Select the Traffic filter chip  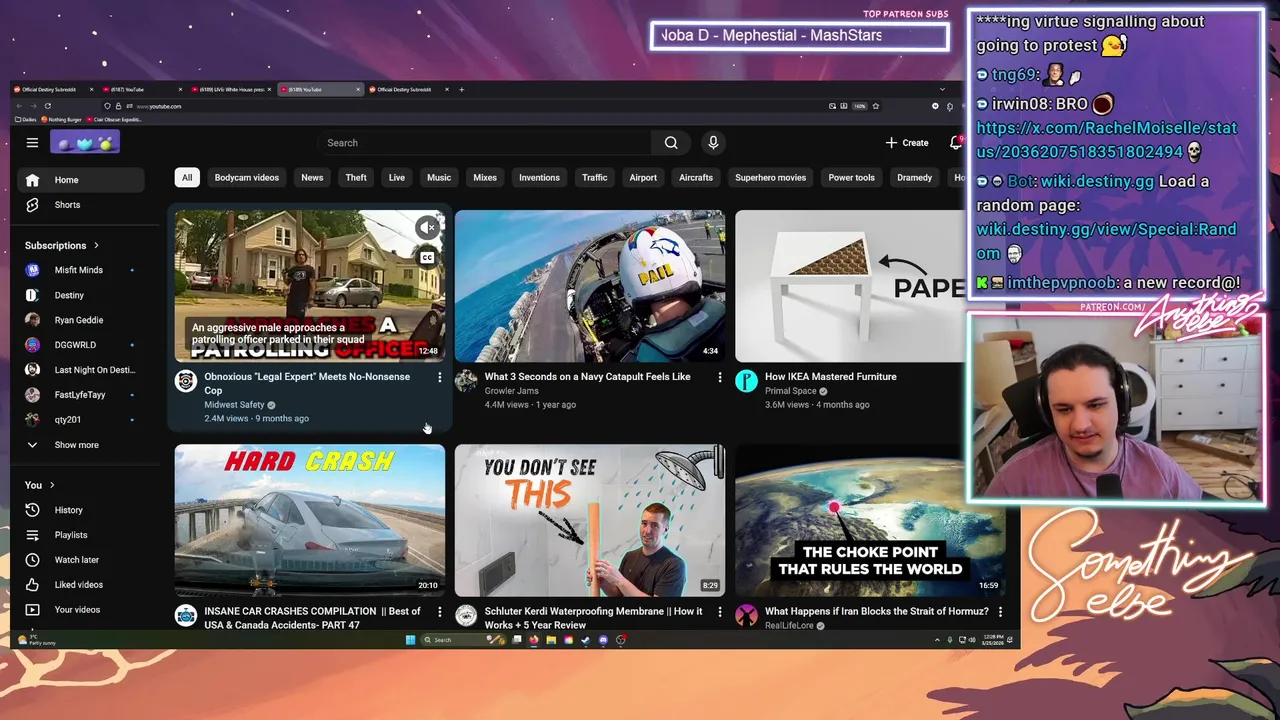coord(595,177)
